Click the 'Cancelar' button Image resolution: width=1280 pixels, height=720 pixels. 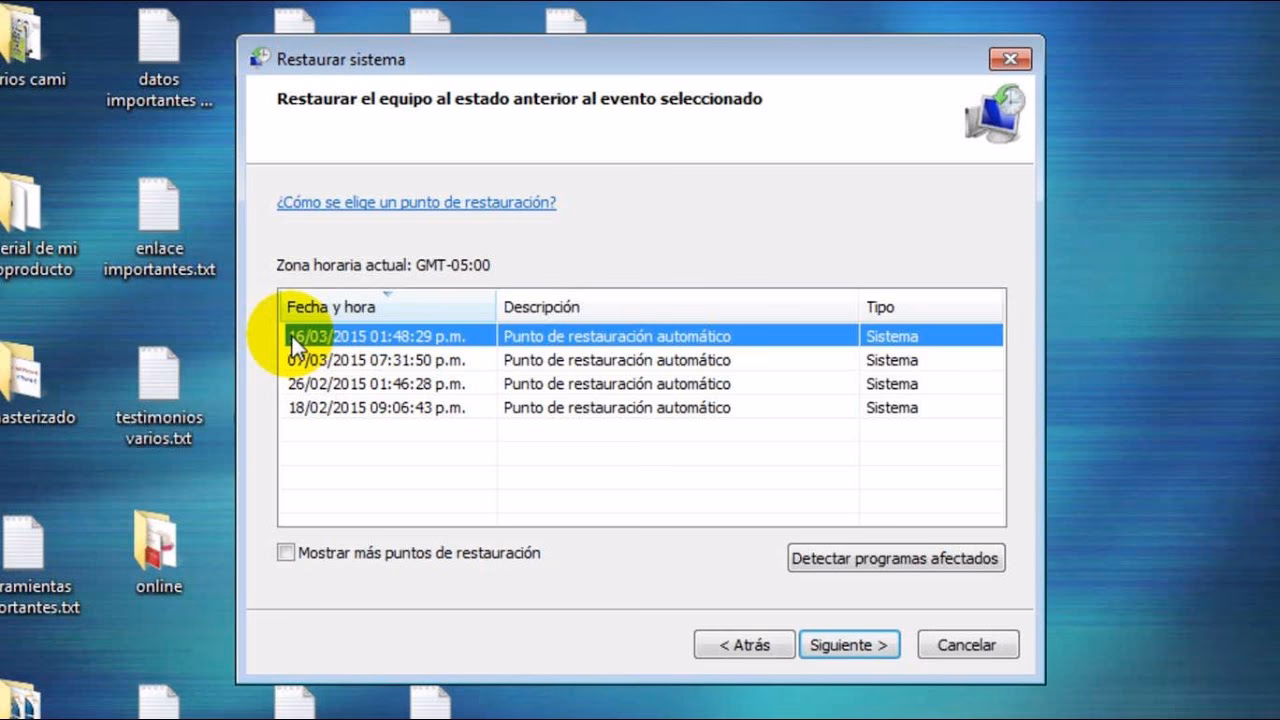[967, 644]
